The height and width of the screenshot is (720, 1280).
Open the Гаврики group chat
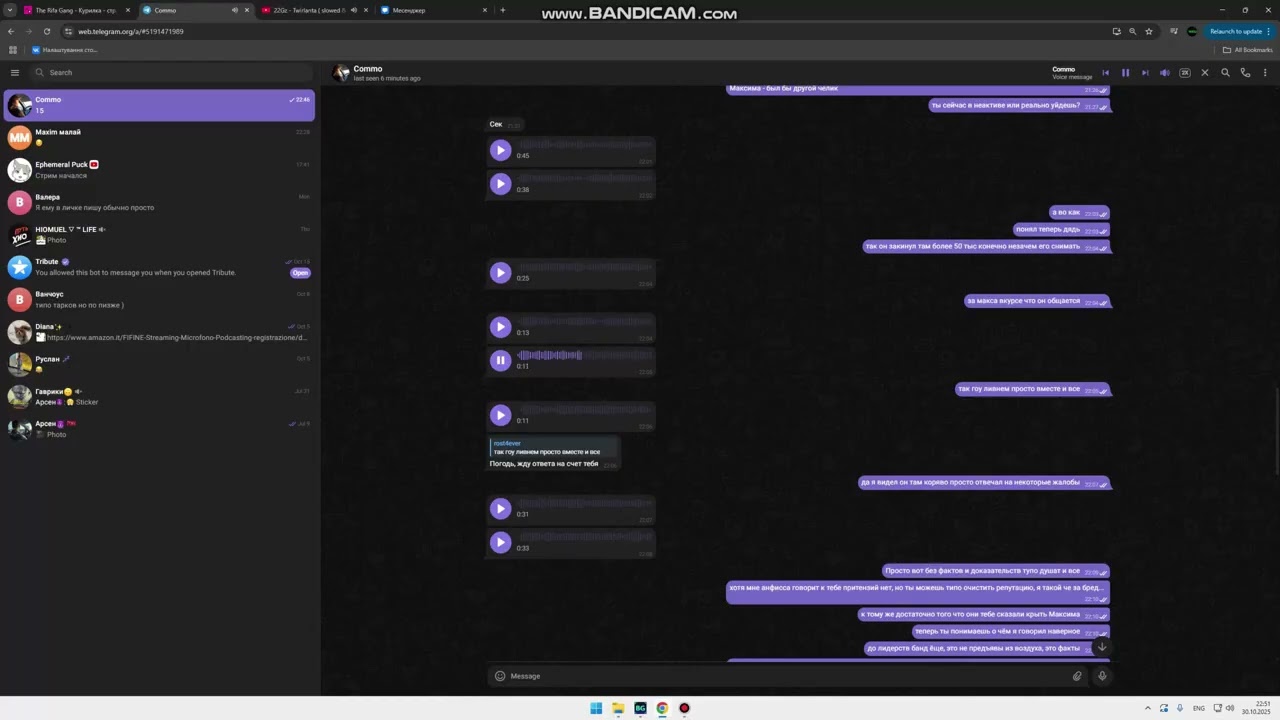pyautogui.click(x=160, y=396)
